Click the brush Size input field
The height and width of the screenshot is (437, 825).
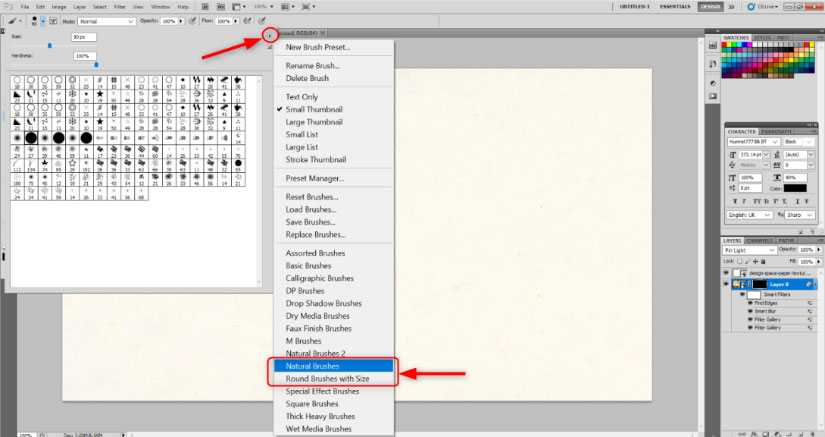(84, 37)
